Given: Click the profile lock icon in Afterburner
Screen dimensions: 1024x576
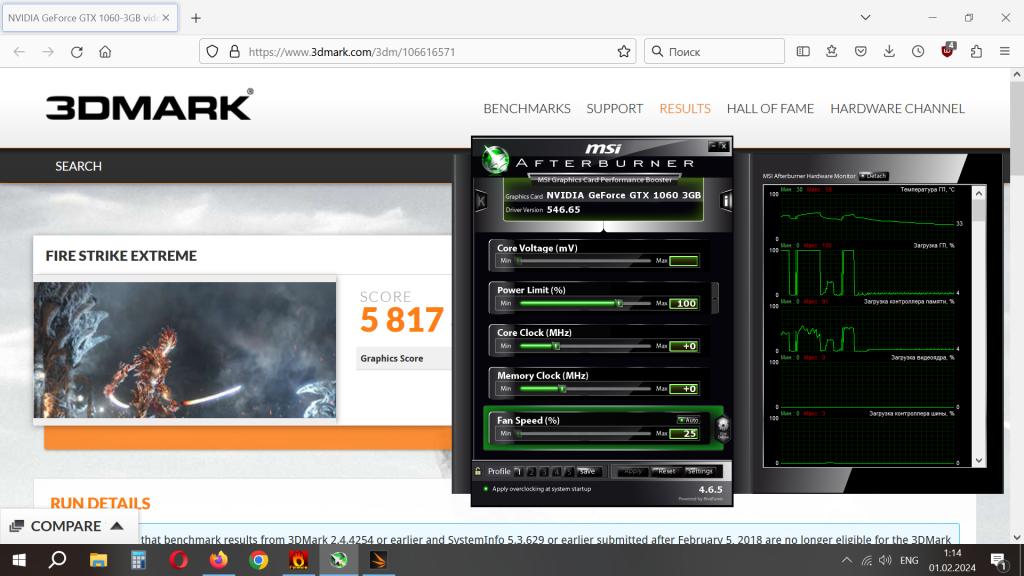Looking at the screenshot, I should tap(478, 472).
